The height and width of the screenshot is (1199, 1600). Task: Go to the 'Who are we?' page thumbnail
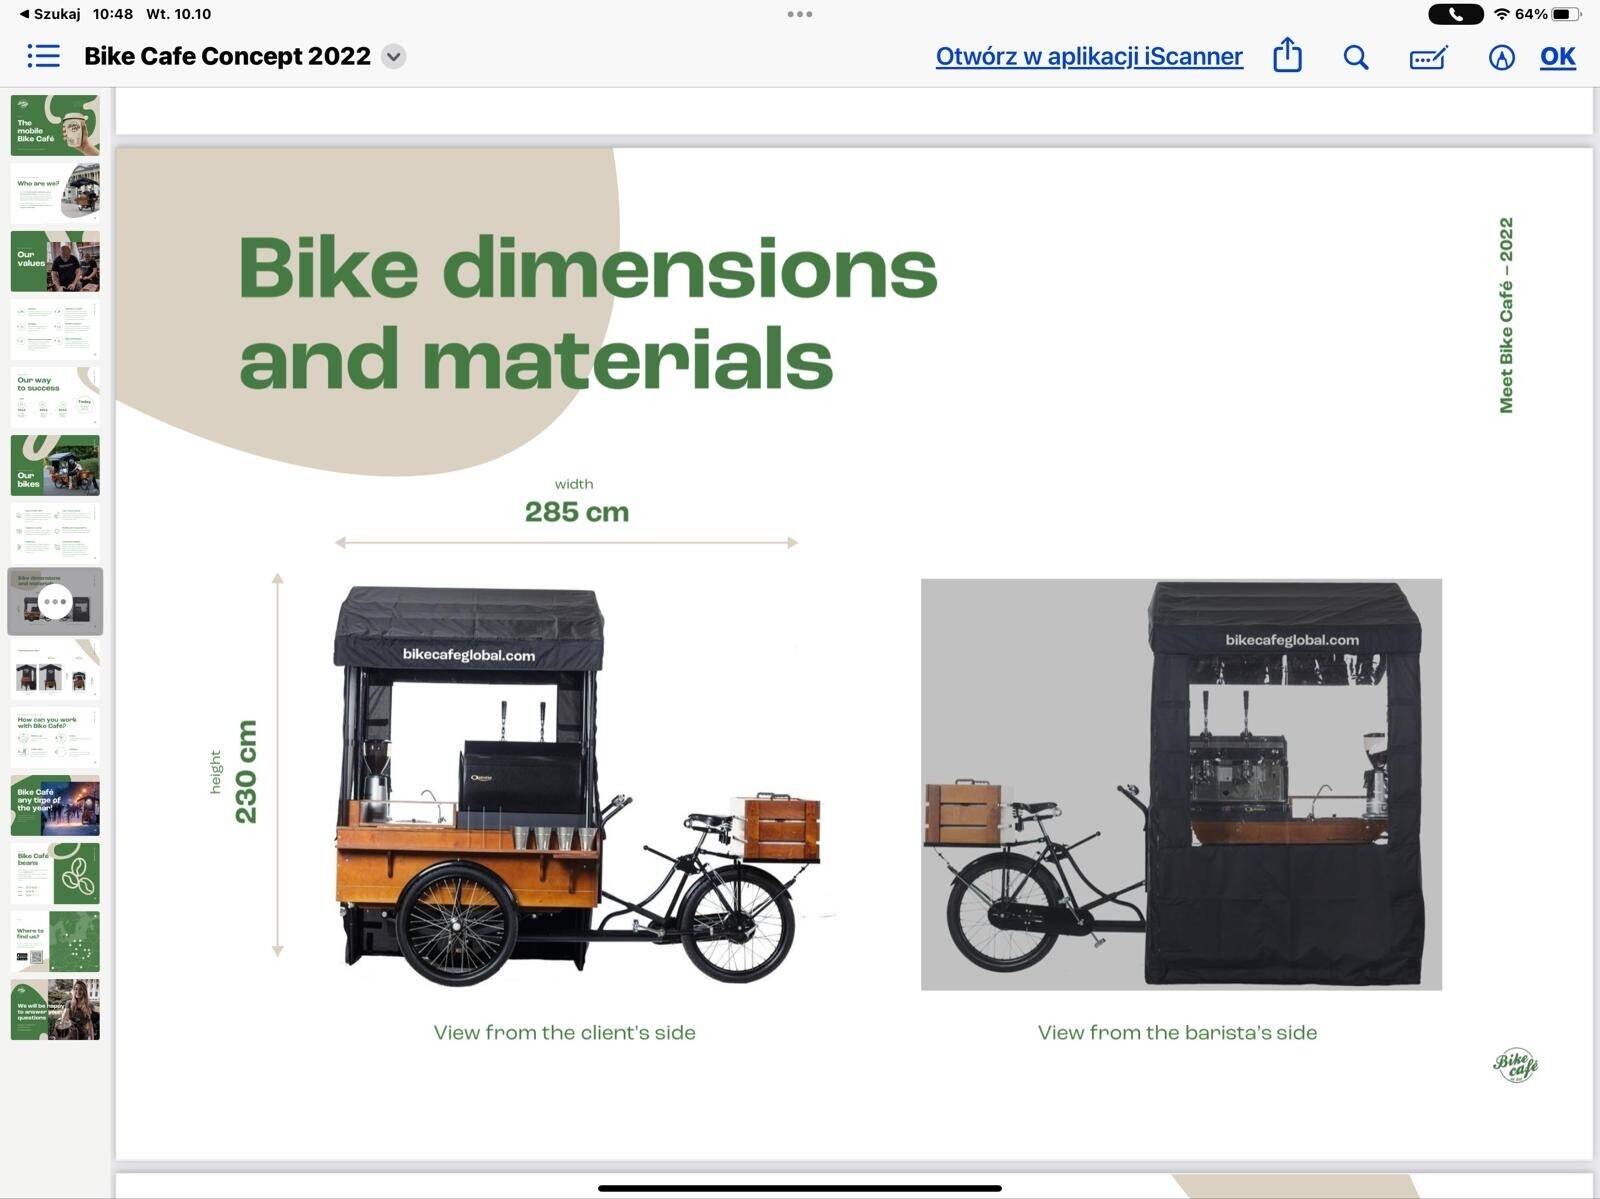[55, 192]
